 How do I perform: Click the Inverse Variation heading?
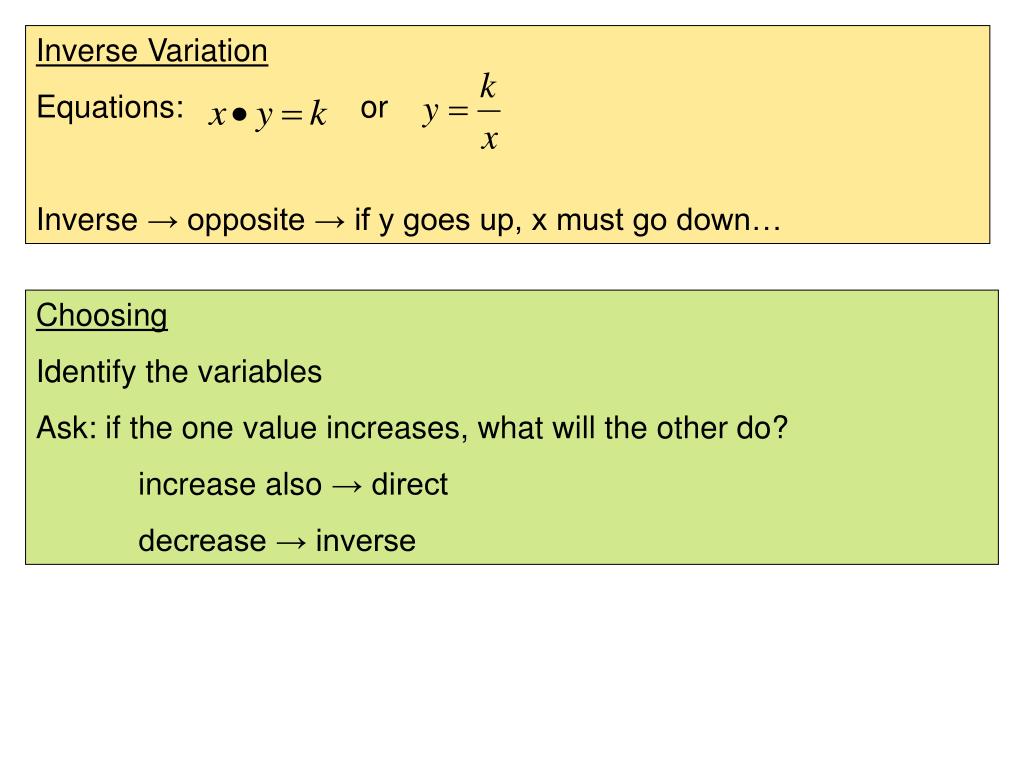point(152,51)
